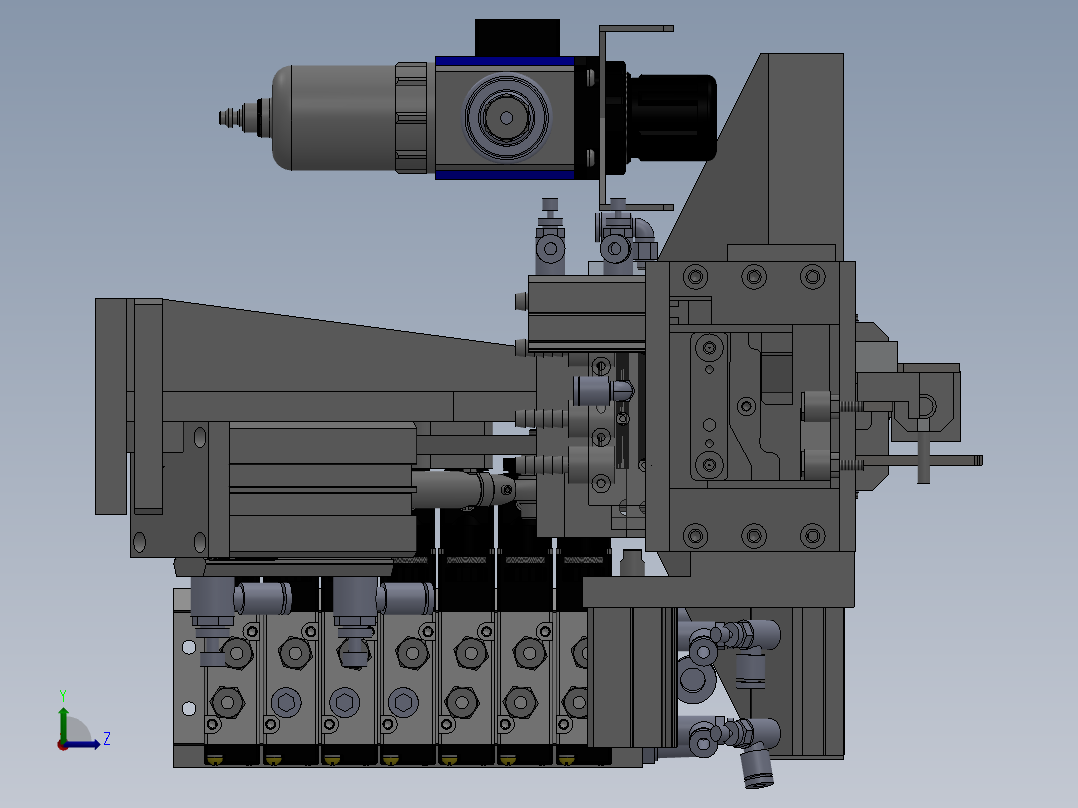Select the round pressure gauge face on the regulator
1078x808 pixels.
click(x=507, y=118)
